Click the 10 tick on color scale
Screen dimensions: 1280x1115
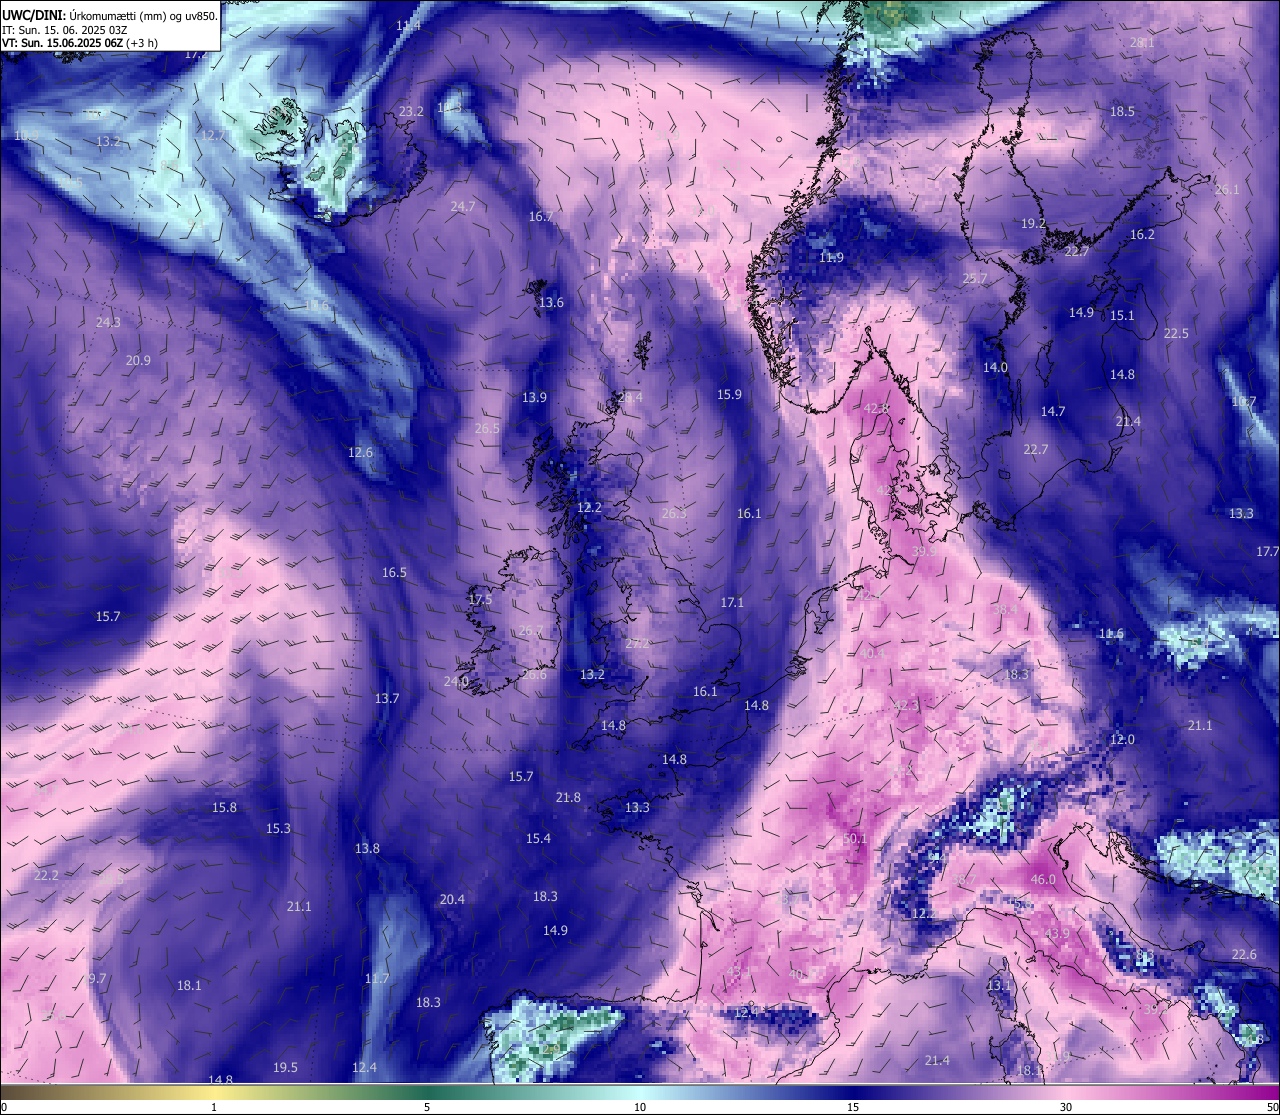pyautogui.click(x=640, y=1107)
